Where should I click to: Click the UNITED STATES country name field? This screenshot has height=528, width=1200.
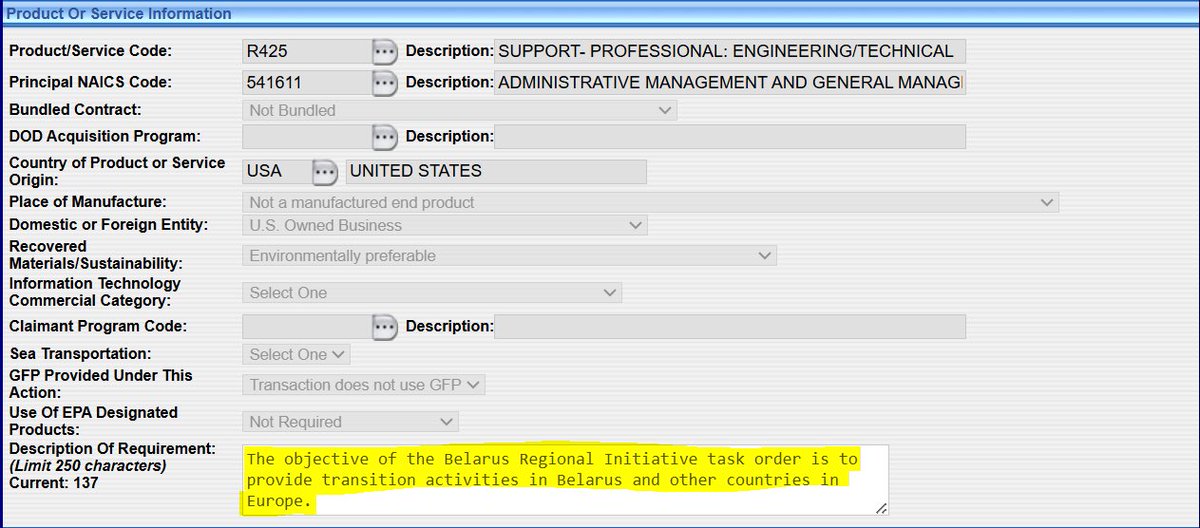[496, 172]
